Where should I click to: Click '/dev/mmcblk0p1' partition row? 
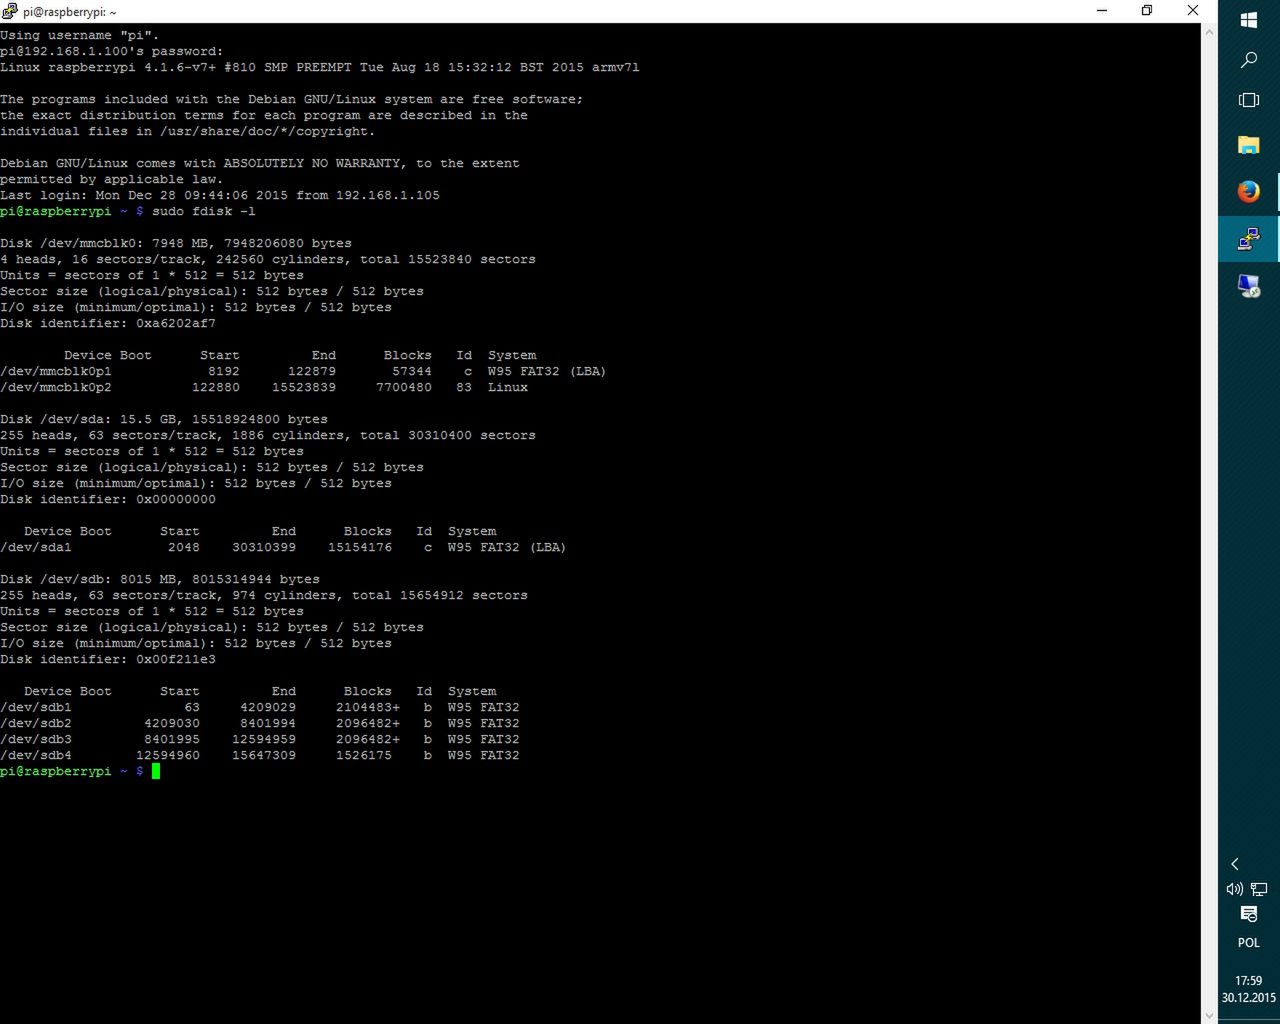point(303,372)
